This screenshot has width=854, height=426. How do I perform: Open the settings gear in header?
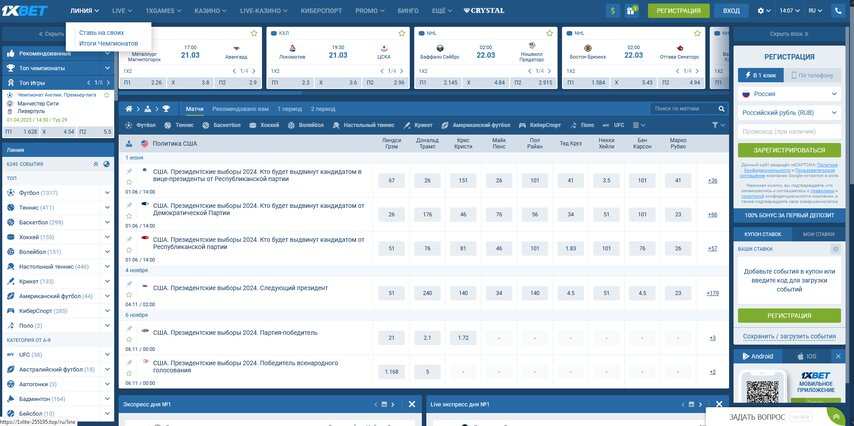(761, 10)
